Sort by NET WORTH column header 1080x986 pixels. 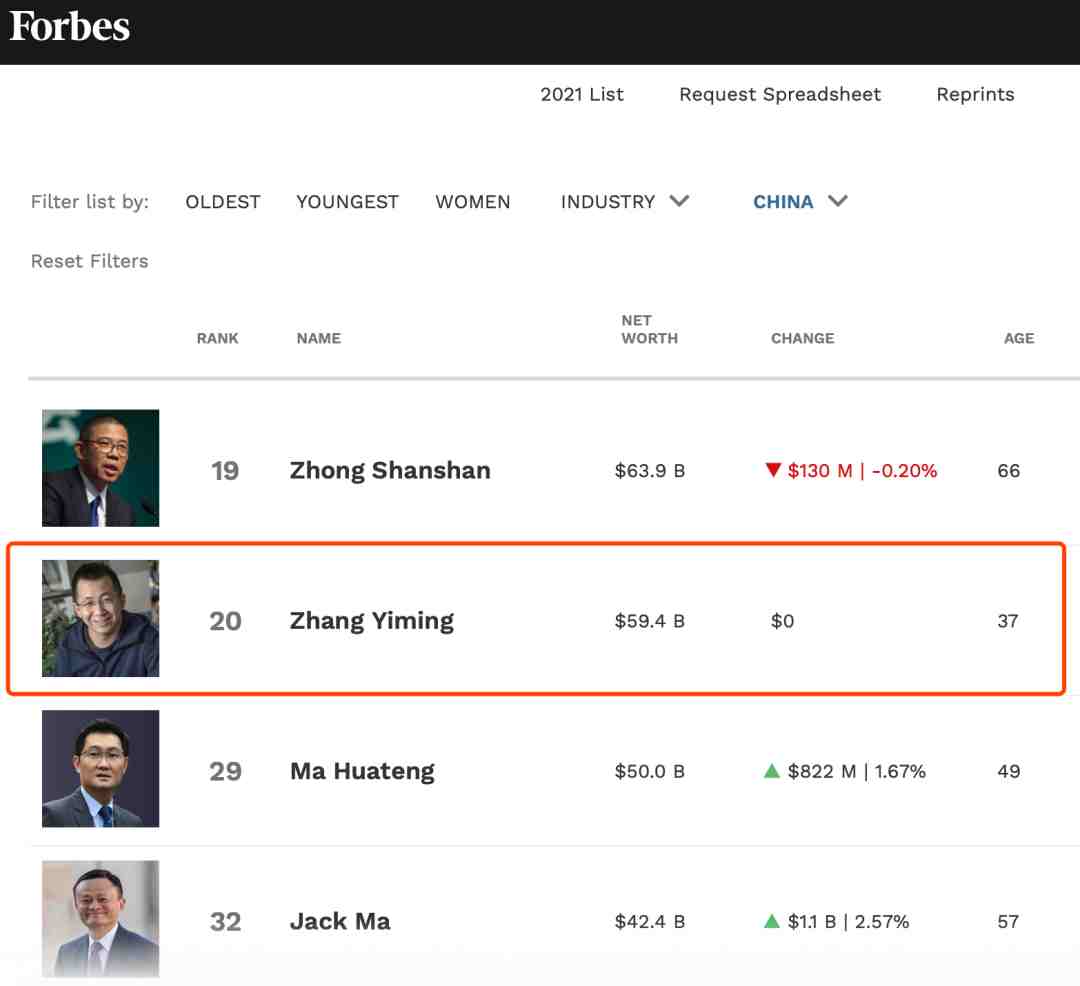(650, 329)
